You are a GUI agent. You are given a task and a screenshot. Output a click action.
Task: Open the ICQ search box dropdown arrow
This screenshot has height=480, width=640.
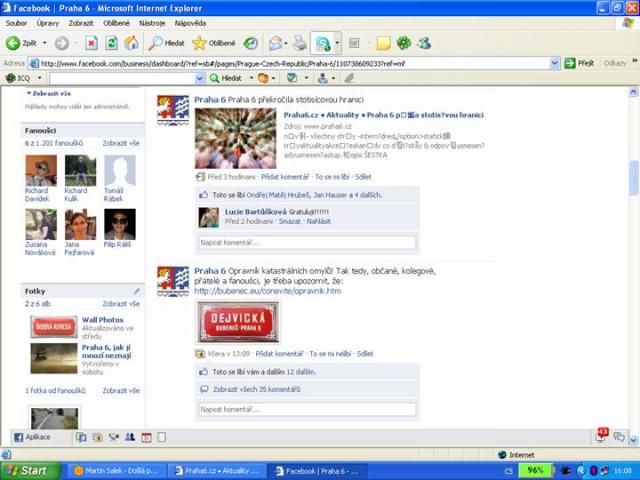tap(200, 78)
